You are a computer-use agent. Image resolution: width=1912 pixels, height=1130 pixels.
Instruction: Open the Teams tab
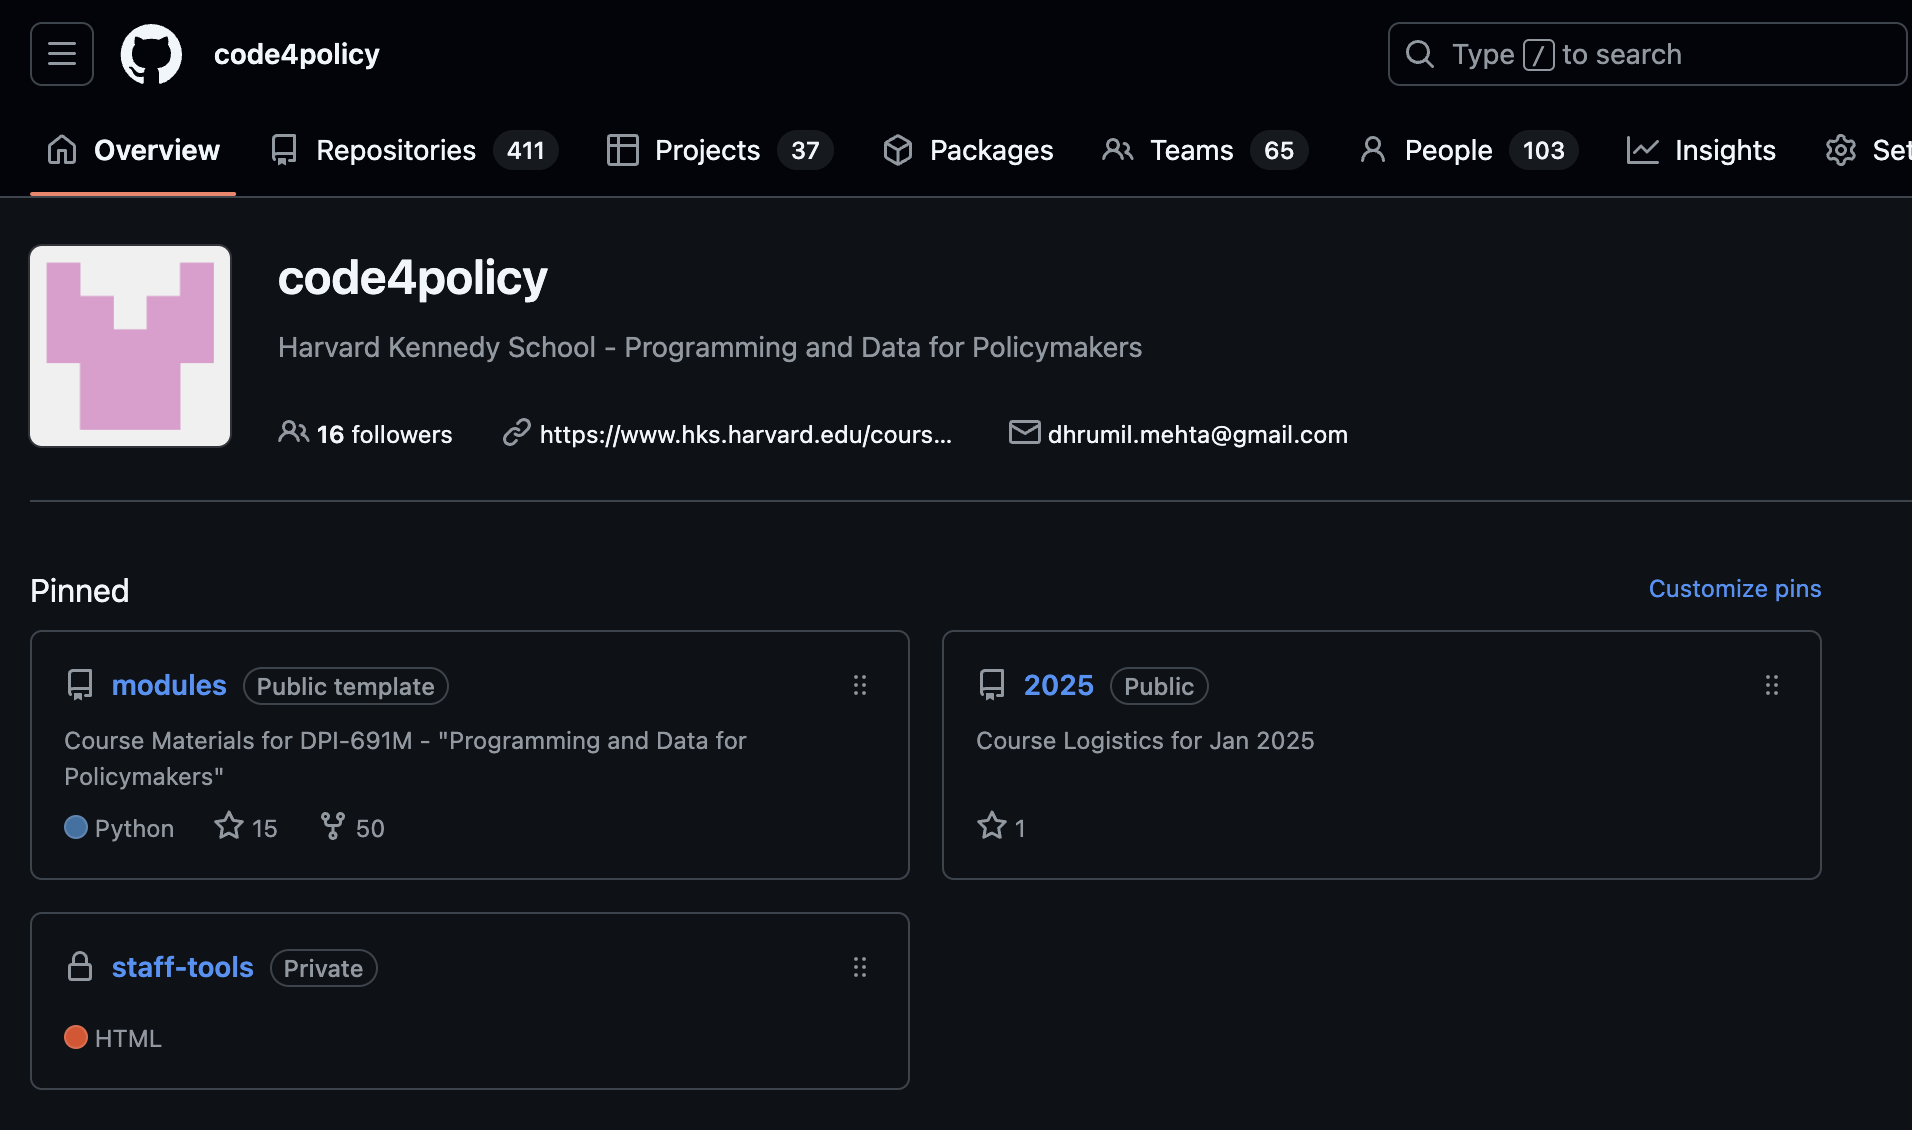[1204, 150]
